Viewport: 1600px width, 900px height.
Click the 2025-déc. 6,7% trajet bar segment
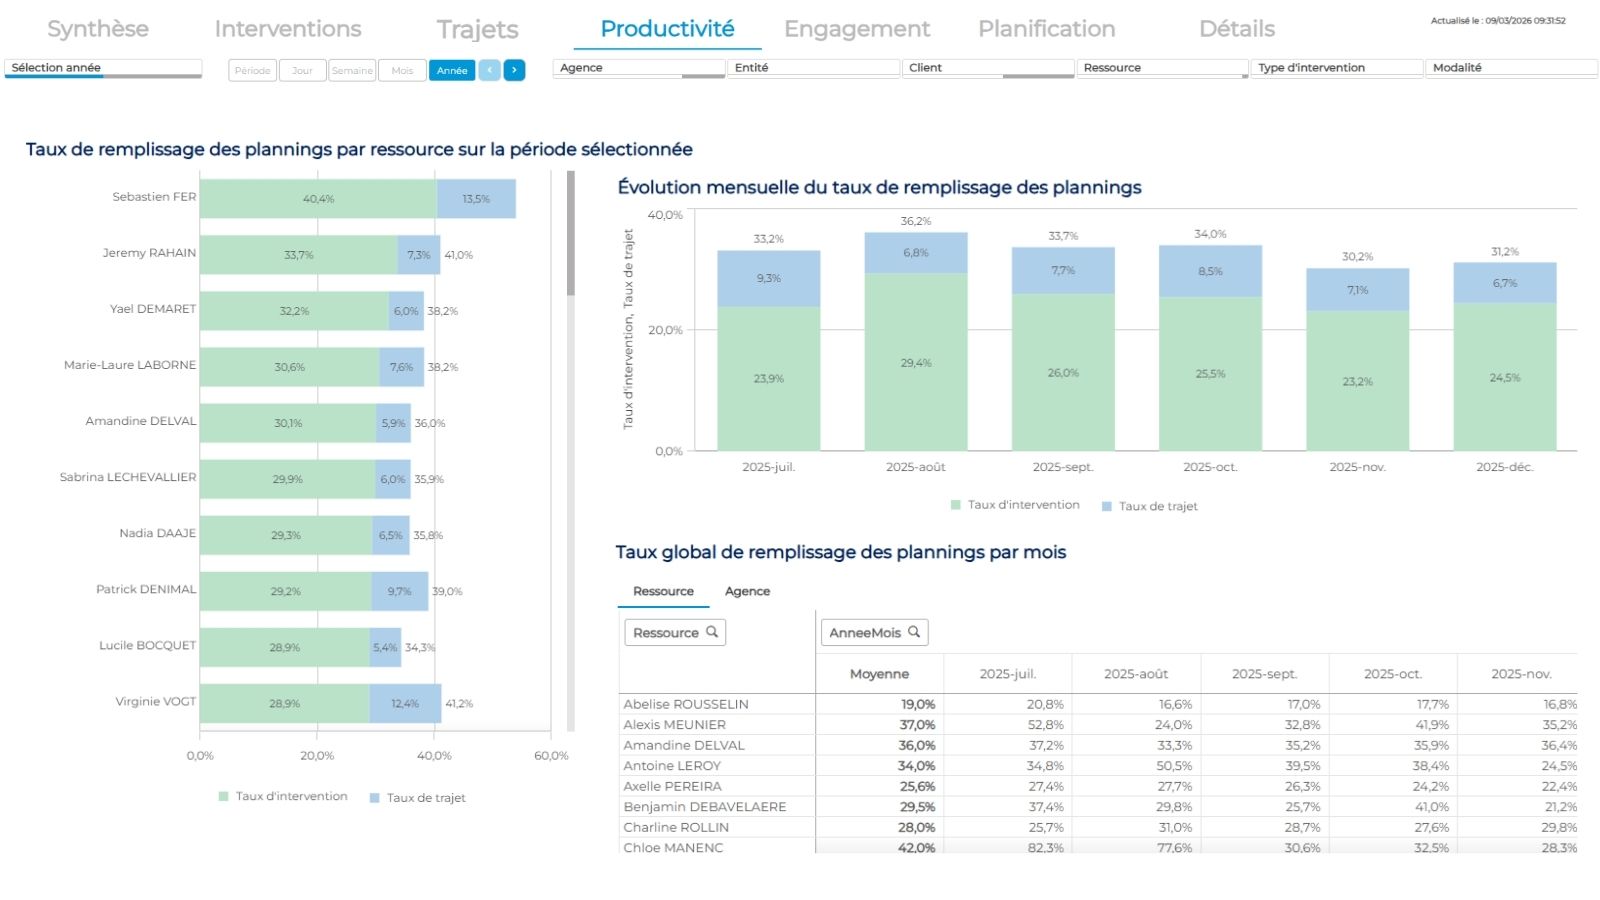click(1505, 283)
